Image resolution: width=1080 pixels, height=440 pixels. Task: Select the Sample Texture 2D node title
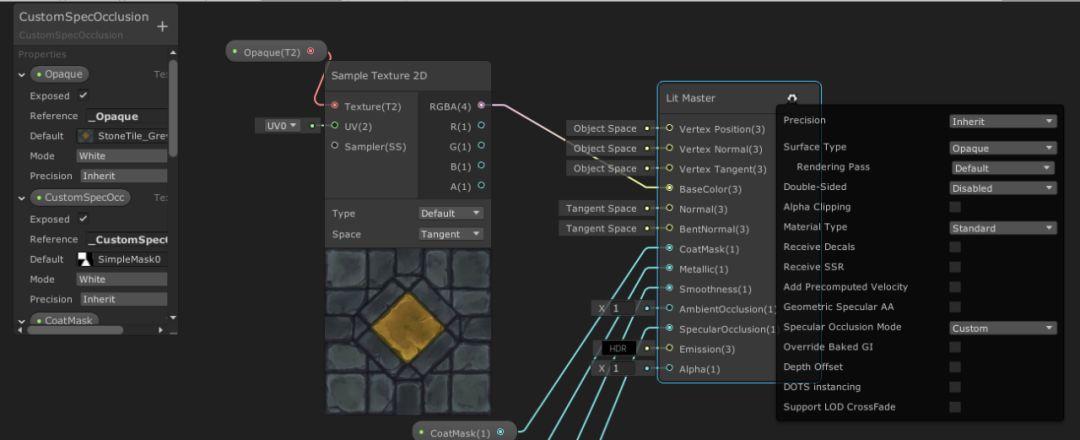pos(380,76)
